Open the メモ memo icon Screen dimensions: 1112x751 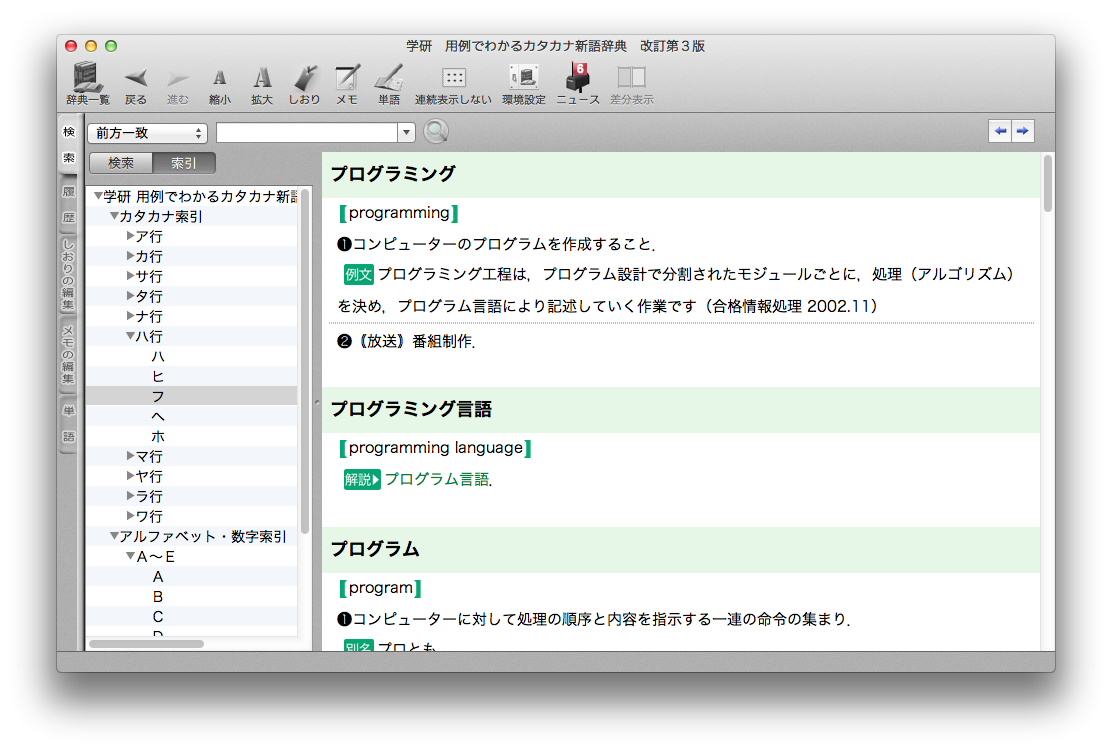pyautogui.click(x=347, y=78)
